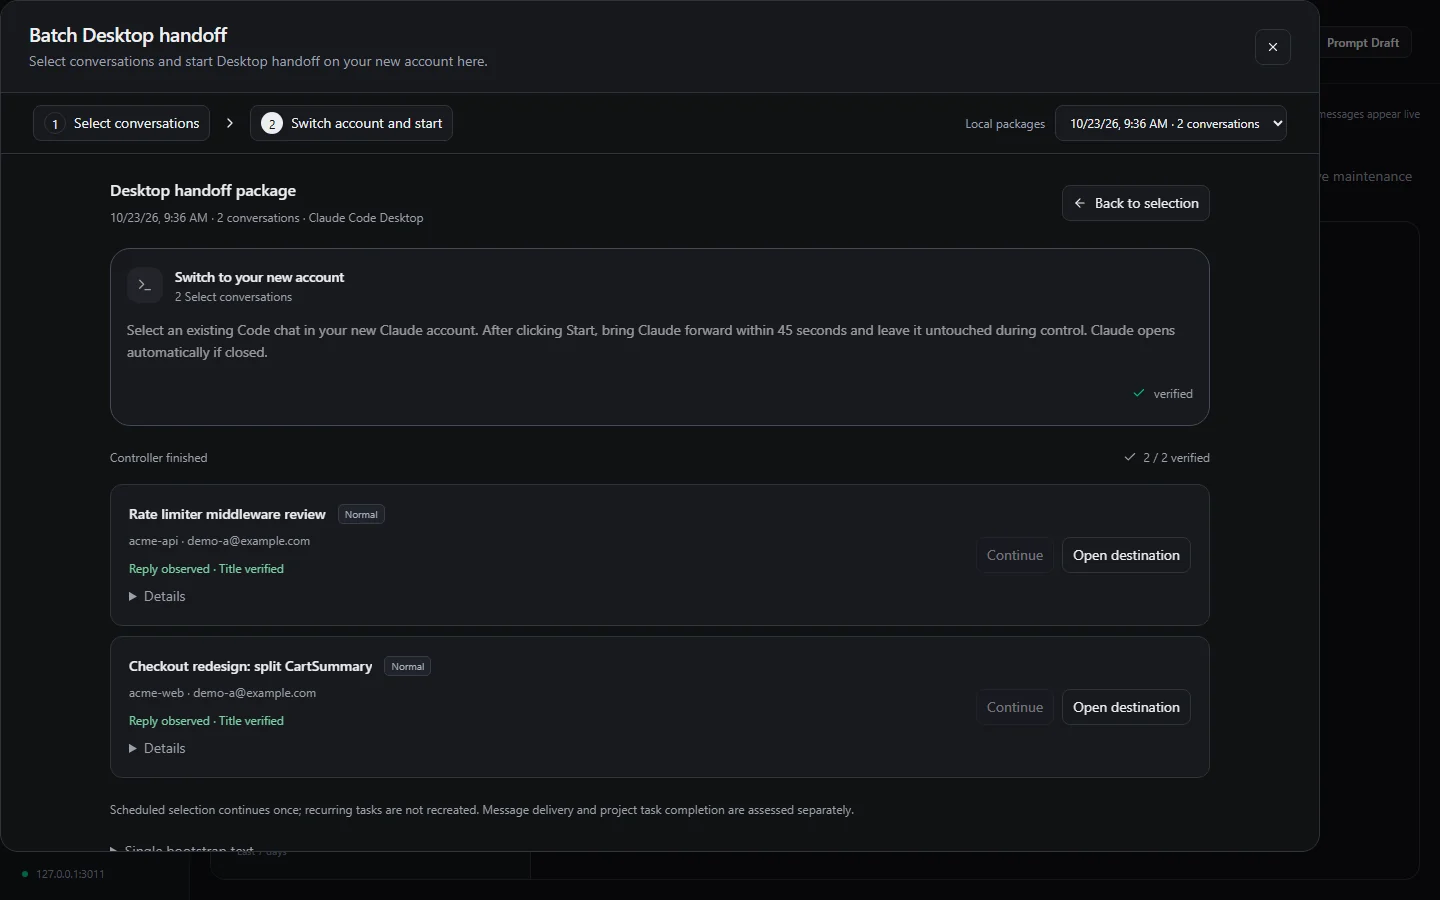Click the Prompt Draft button in the background window
1440x900 pixels.
click(1363, 43)
